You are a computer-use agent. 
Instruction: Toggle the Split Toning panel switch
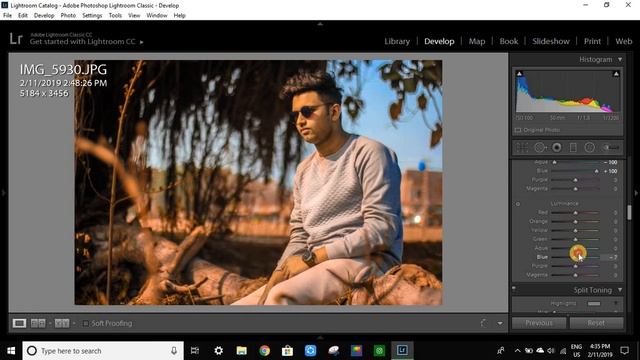514,289
